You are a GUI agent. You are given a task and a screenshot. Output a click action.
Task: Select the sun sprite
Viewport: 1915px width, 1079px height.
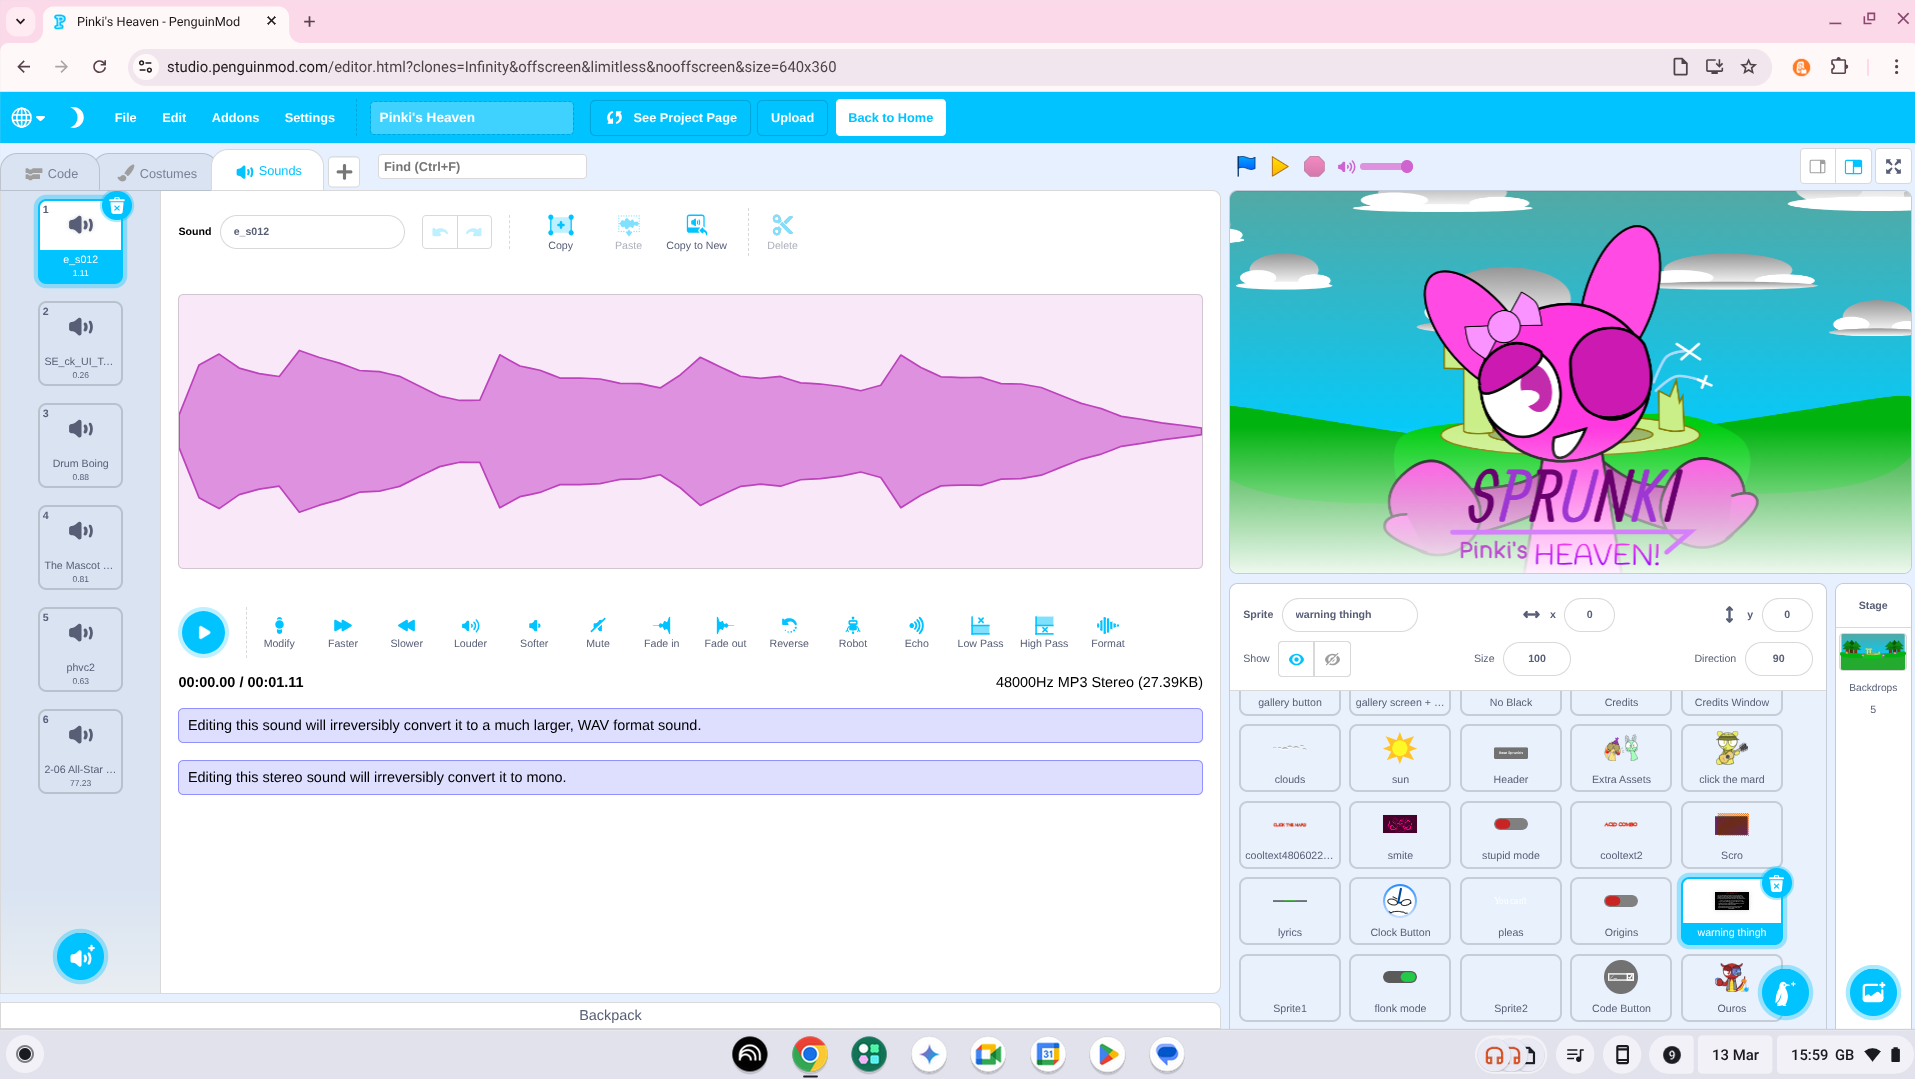[x=1400, y=758]
